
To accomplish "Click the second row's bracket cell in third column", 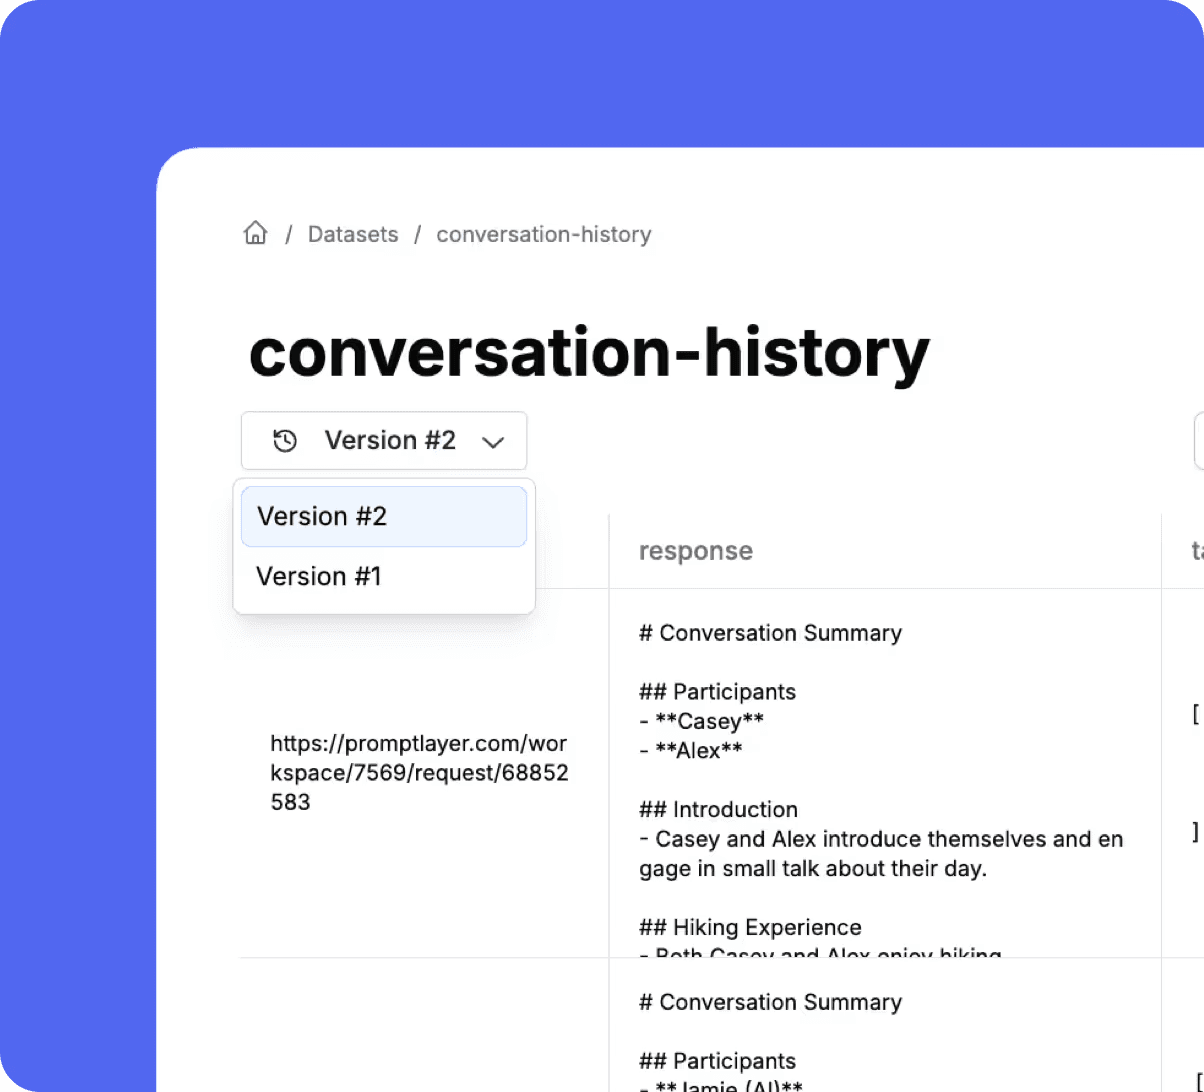I will (x=1196, y=1080).
